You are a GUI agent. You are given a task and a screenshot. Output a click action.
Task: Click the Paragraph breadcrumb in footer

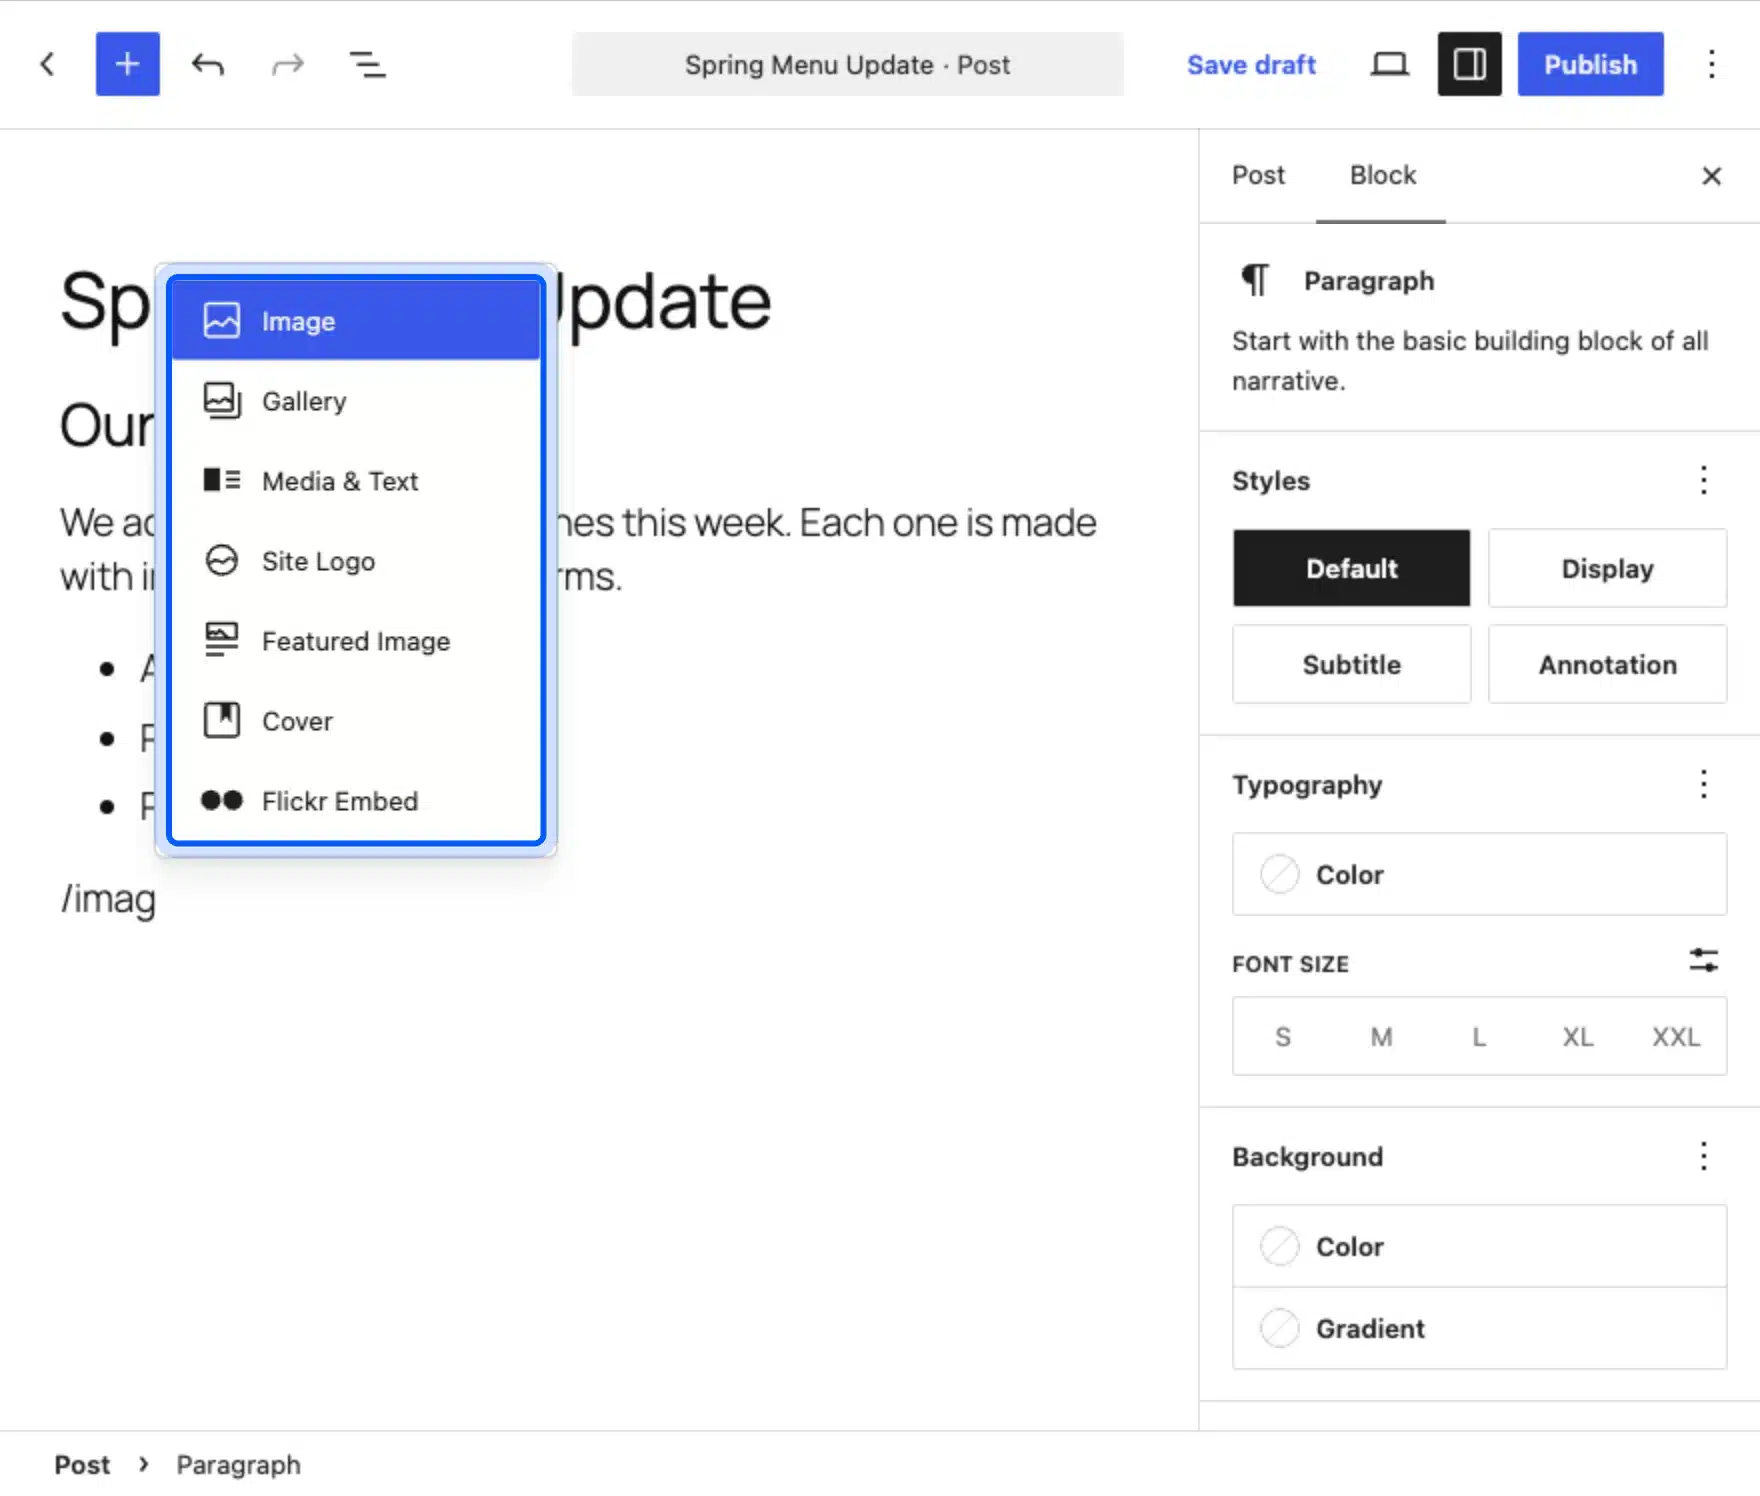coord(238,1464)
